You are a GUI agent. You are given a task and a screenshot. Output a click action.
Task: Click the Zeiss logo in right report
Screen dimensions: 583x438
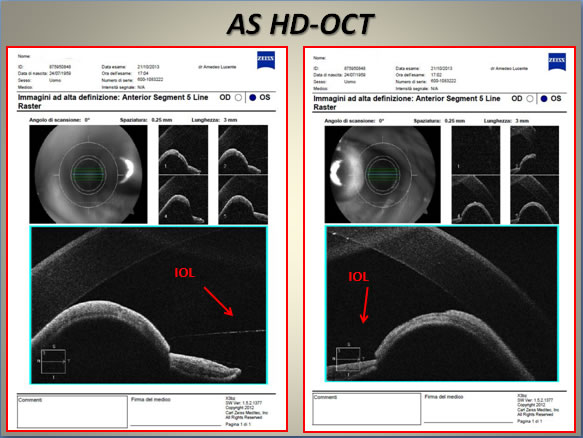coord(557,62)
